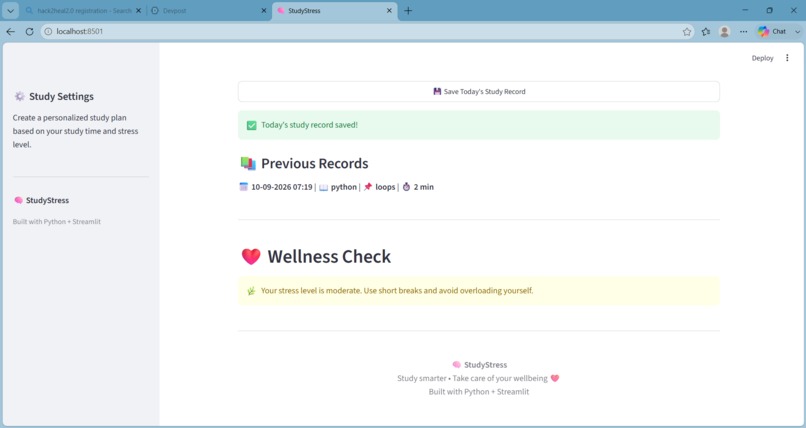This screenshot has width=806, height=428.
Task: Click sidebar 'Built with Python + Streamlit' text
Action: tap(57, 221)
